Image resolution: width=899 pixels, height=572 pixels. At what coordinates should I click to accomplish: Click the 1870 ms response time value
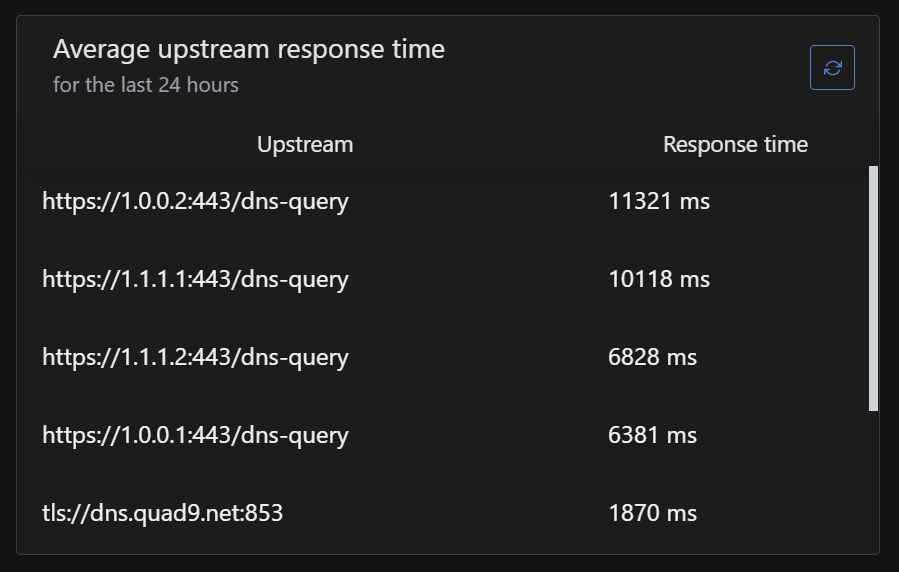[x=652, y=513]
